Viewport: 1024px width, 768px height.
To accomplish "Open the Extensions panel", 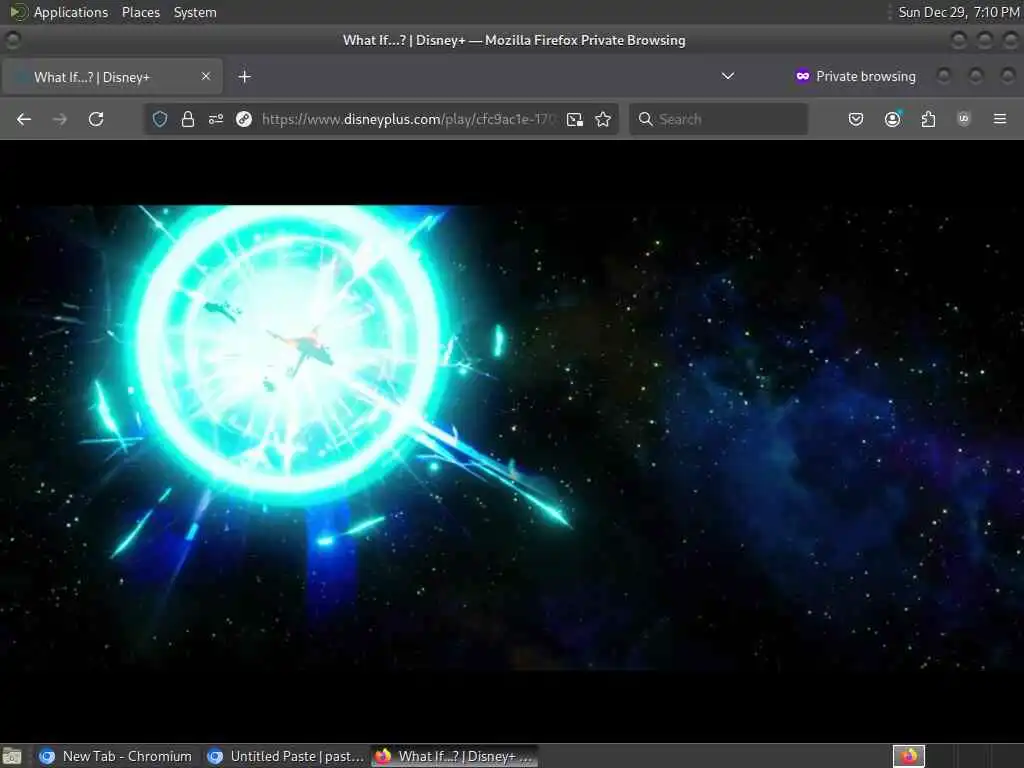I will click(x=928, y=119).
